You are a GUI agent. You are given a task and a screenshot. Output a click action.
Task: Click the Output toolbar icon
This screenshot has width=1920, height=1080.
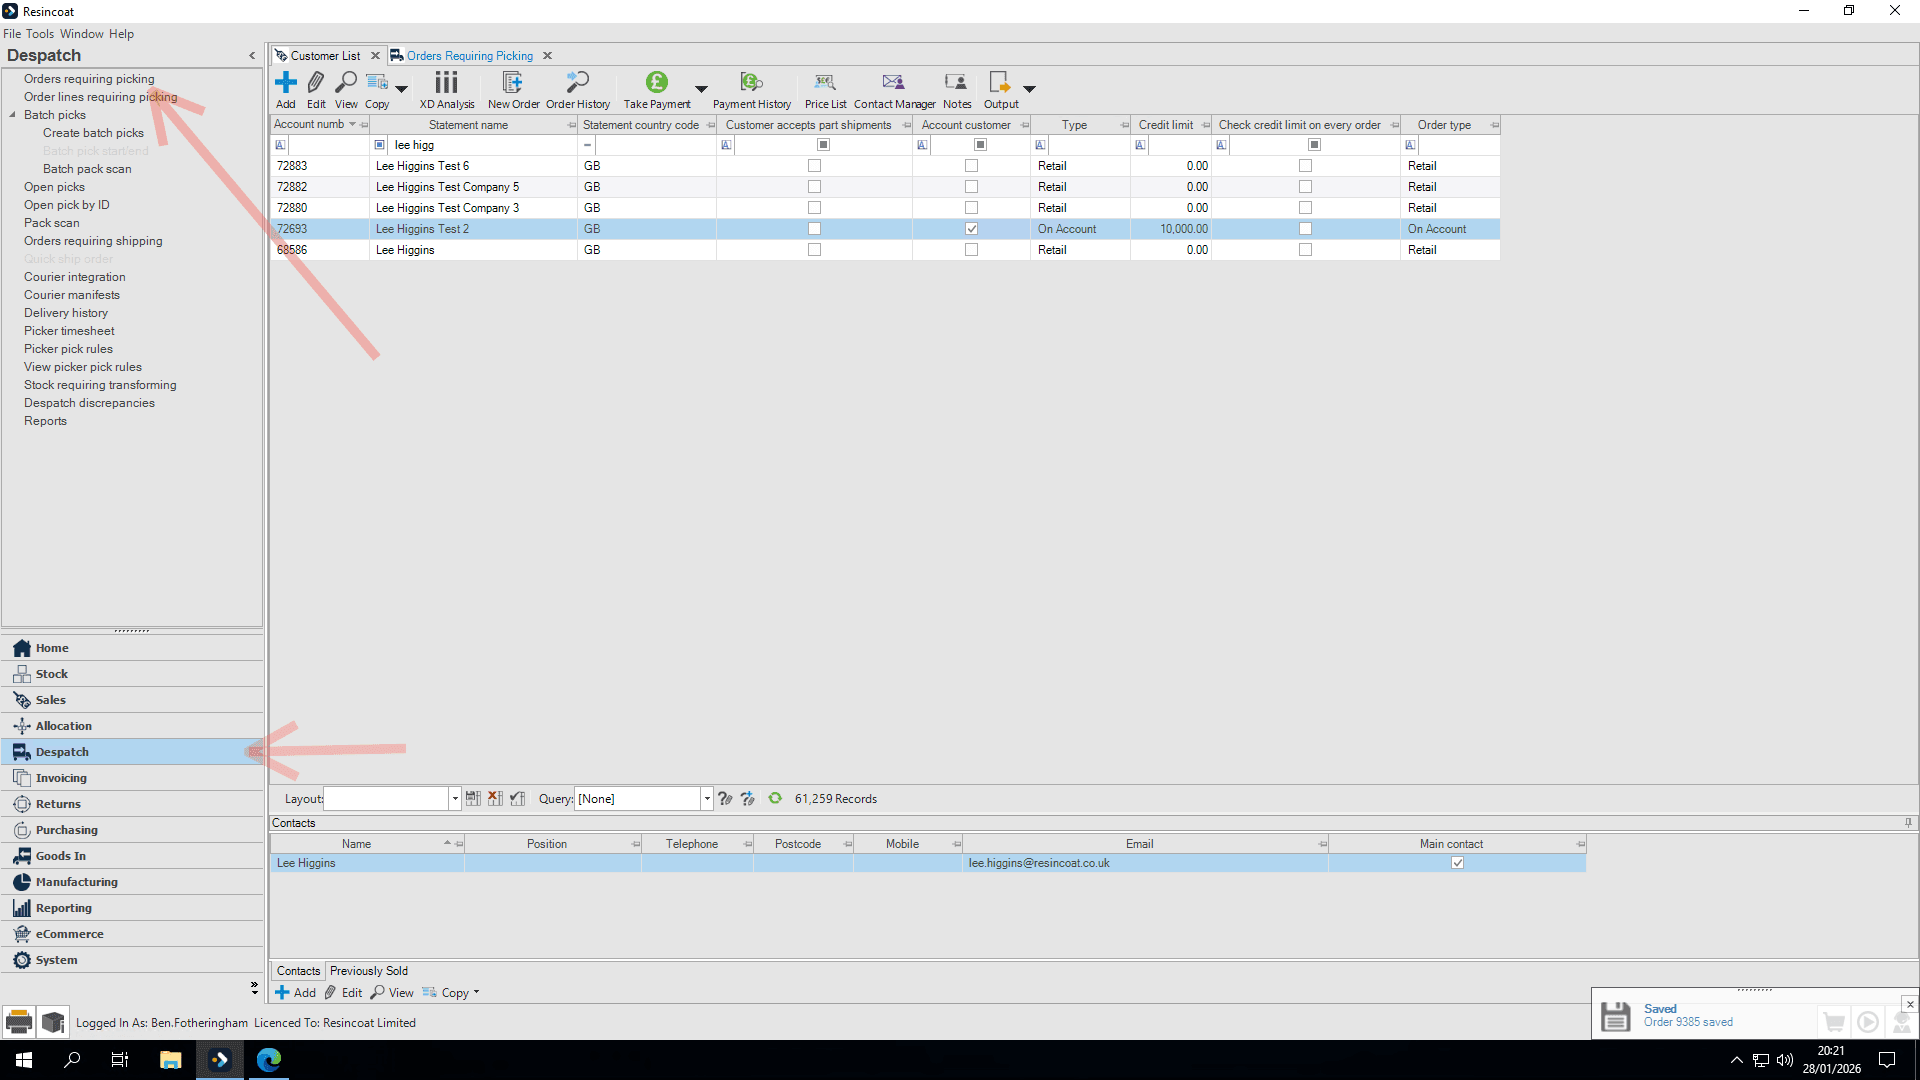tap(1000, 83)
